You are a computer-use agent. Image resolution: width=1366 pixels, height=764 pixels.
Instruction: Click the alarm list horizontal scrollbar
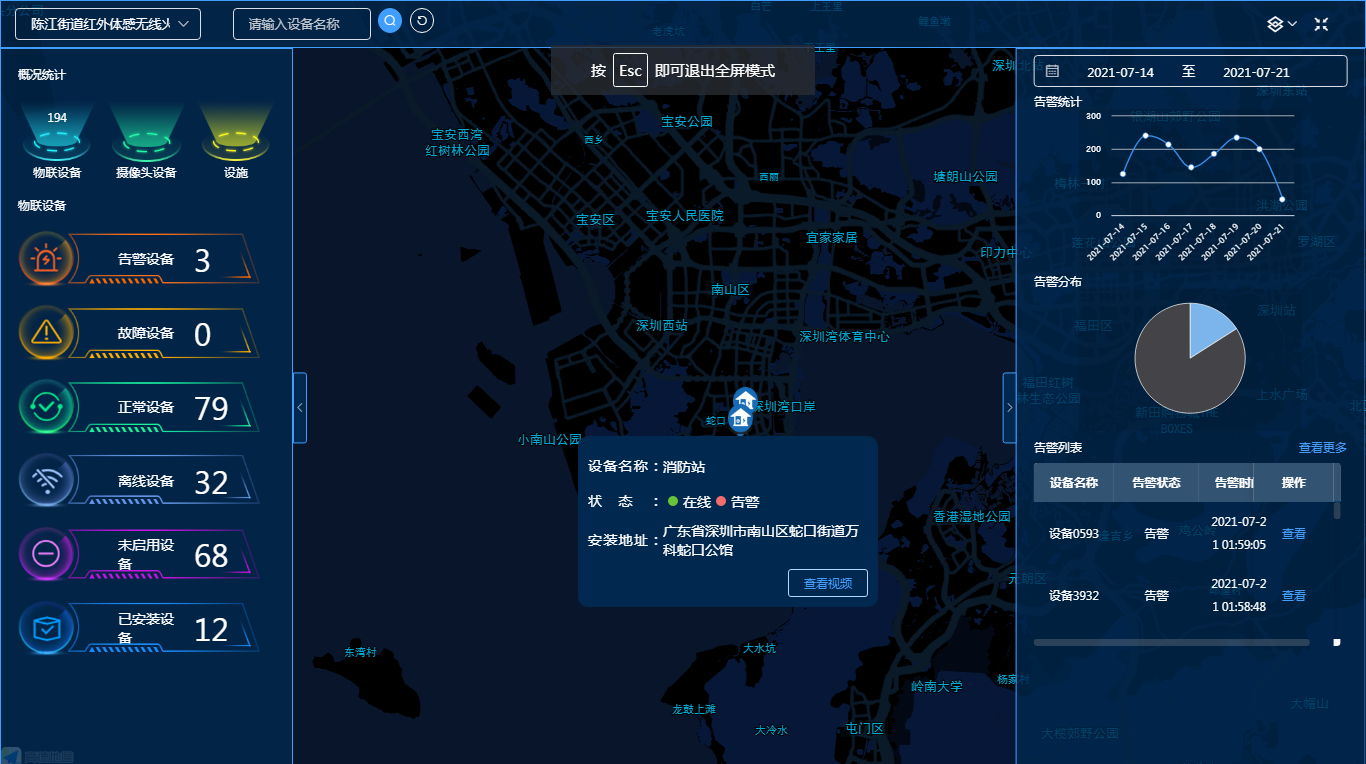(1170, 642)
